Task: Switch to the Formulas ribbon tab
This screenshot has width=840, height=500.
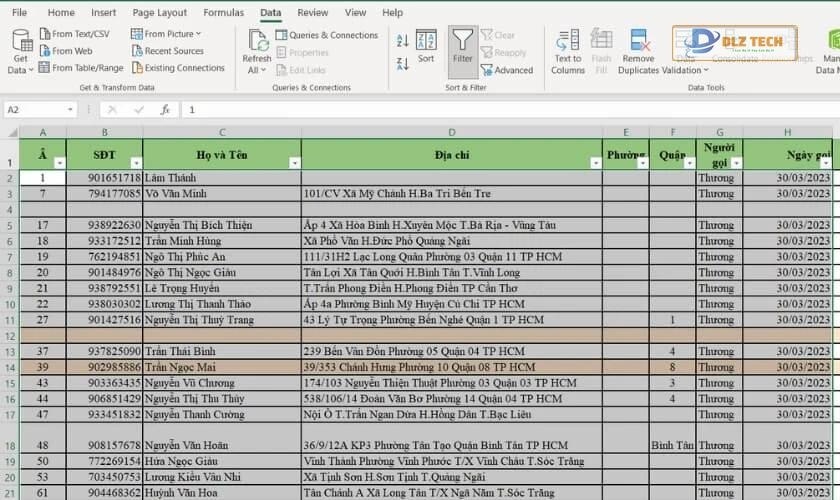Action: [x=223, y=13]
